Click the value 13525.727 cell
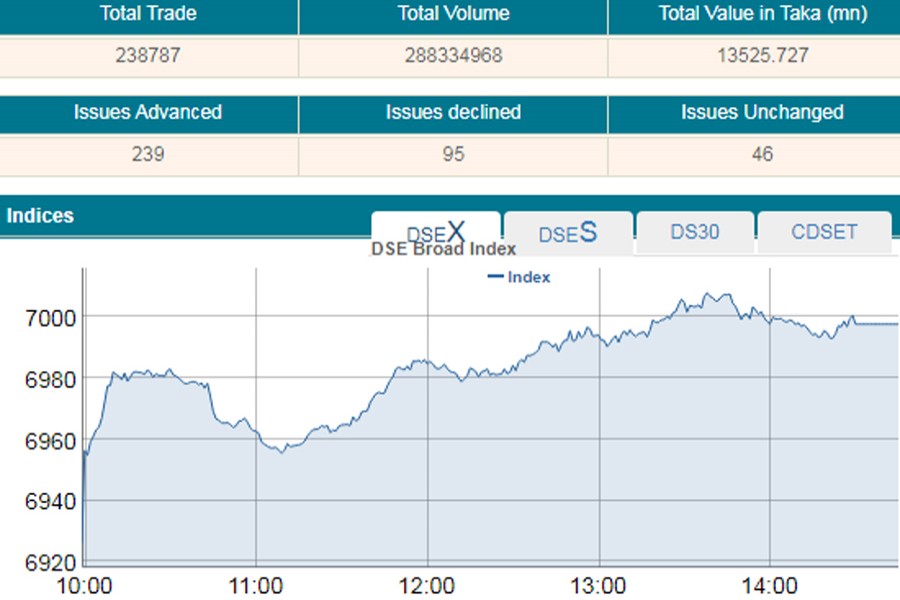Image resolution: width=900 pixels, height=600 pixels. click(x=763, y=56)
